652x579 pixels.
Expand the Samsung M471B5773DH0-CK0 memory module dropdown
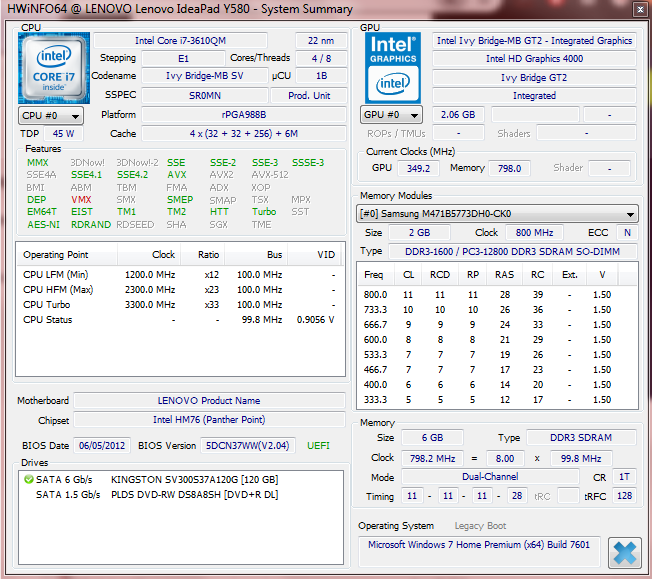(497, 214)
